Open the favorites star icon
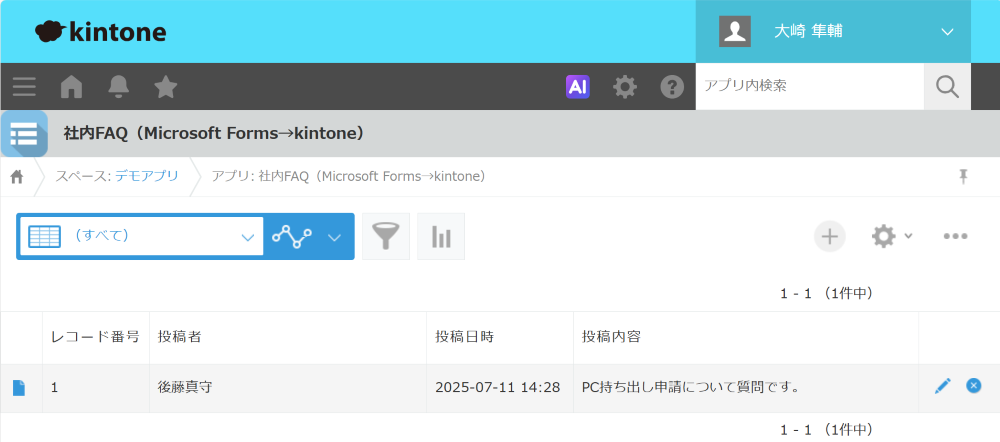Image resolution: width=1000 pixels, height=442 pixels. (165, 87)
